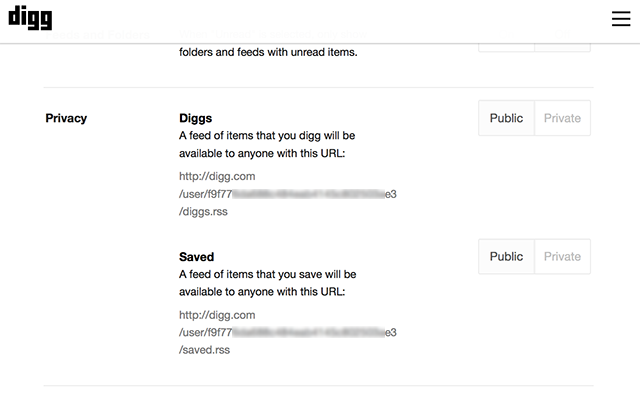Viewport: 640px width, 393px height.
Task: Set Diggs feed to Private
Action: 562,118
